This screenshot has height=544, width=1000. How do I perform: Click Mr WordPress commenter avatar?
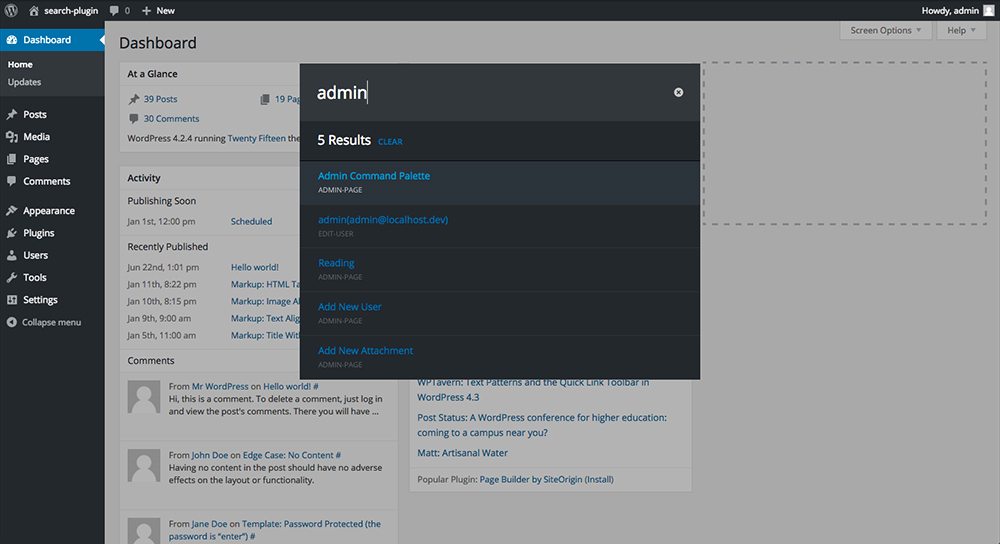click(144, 397)
